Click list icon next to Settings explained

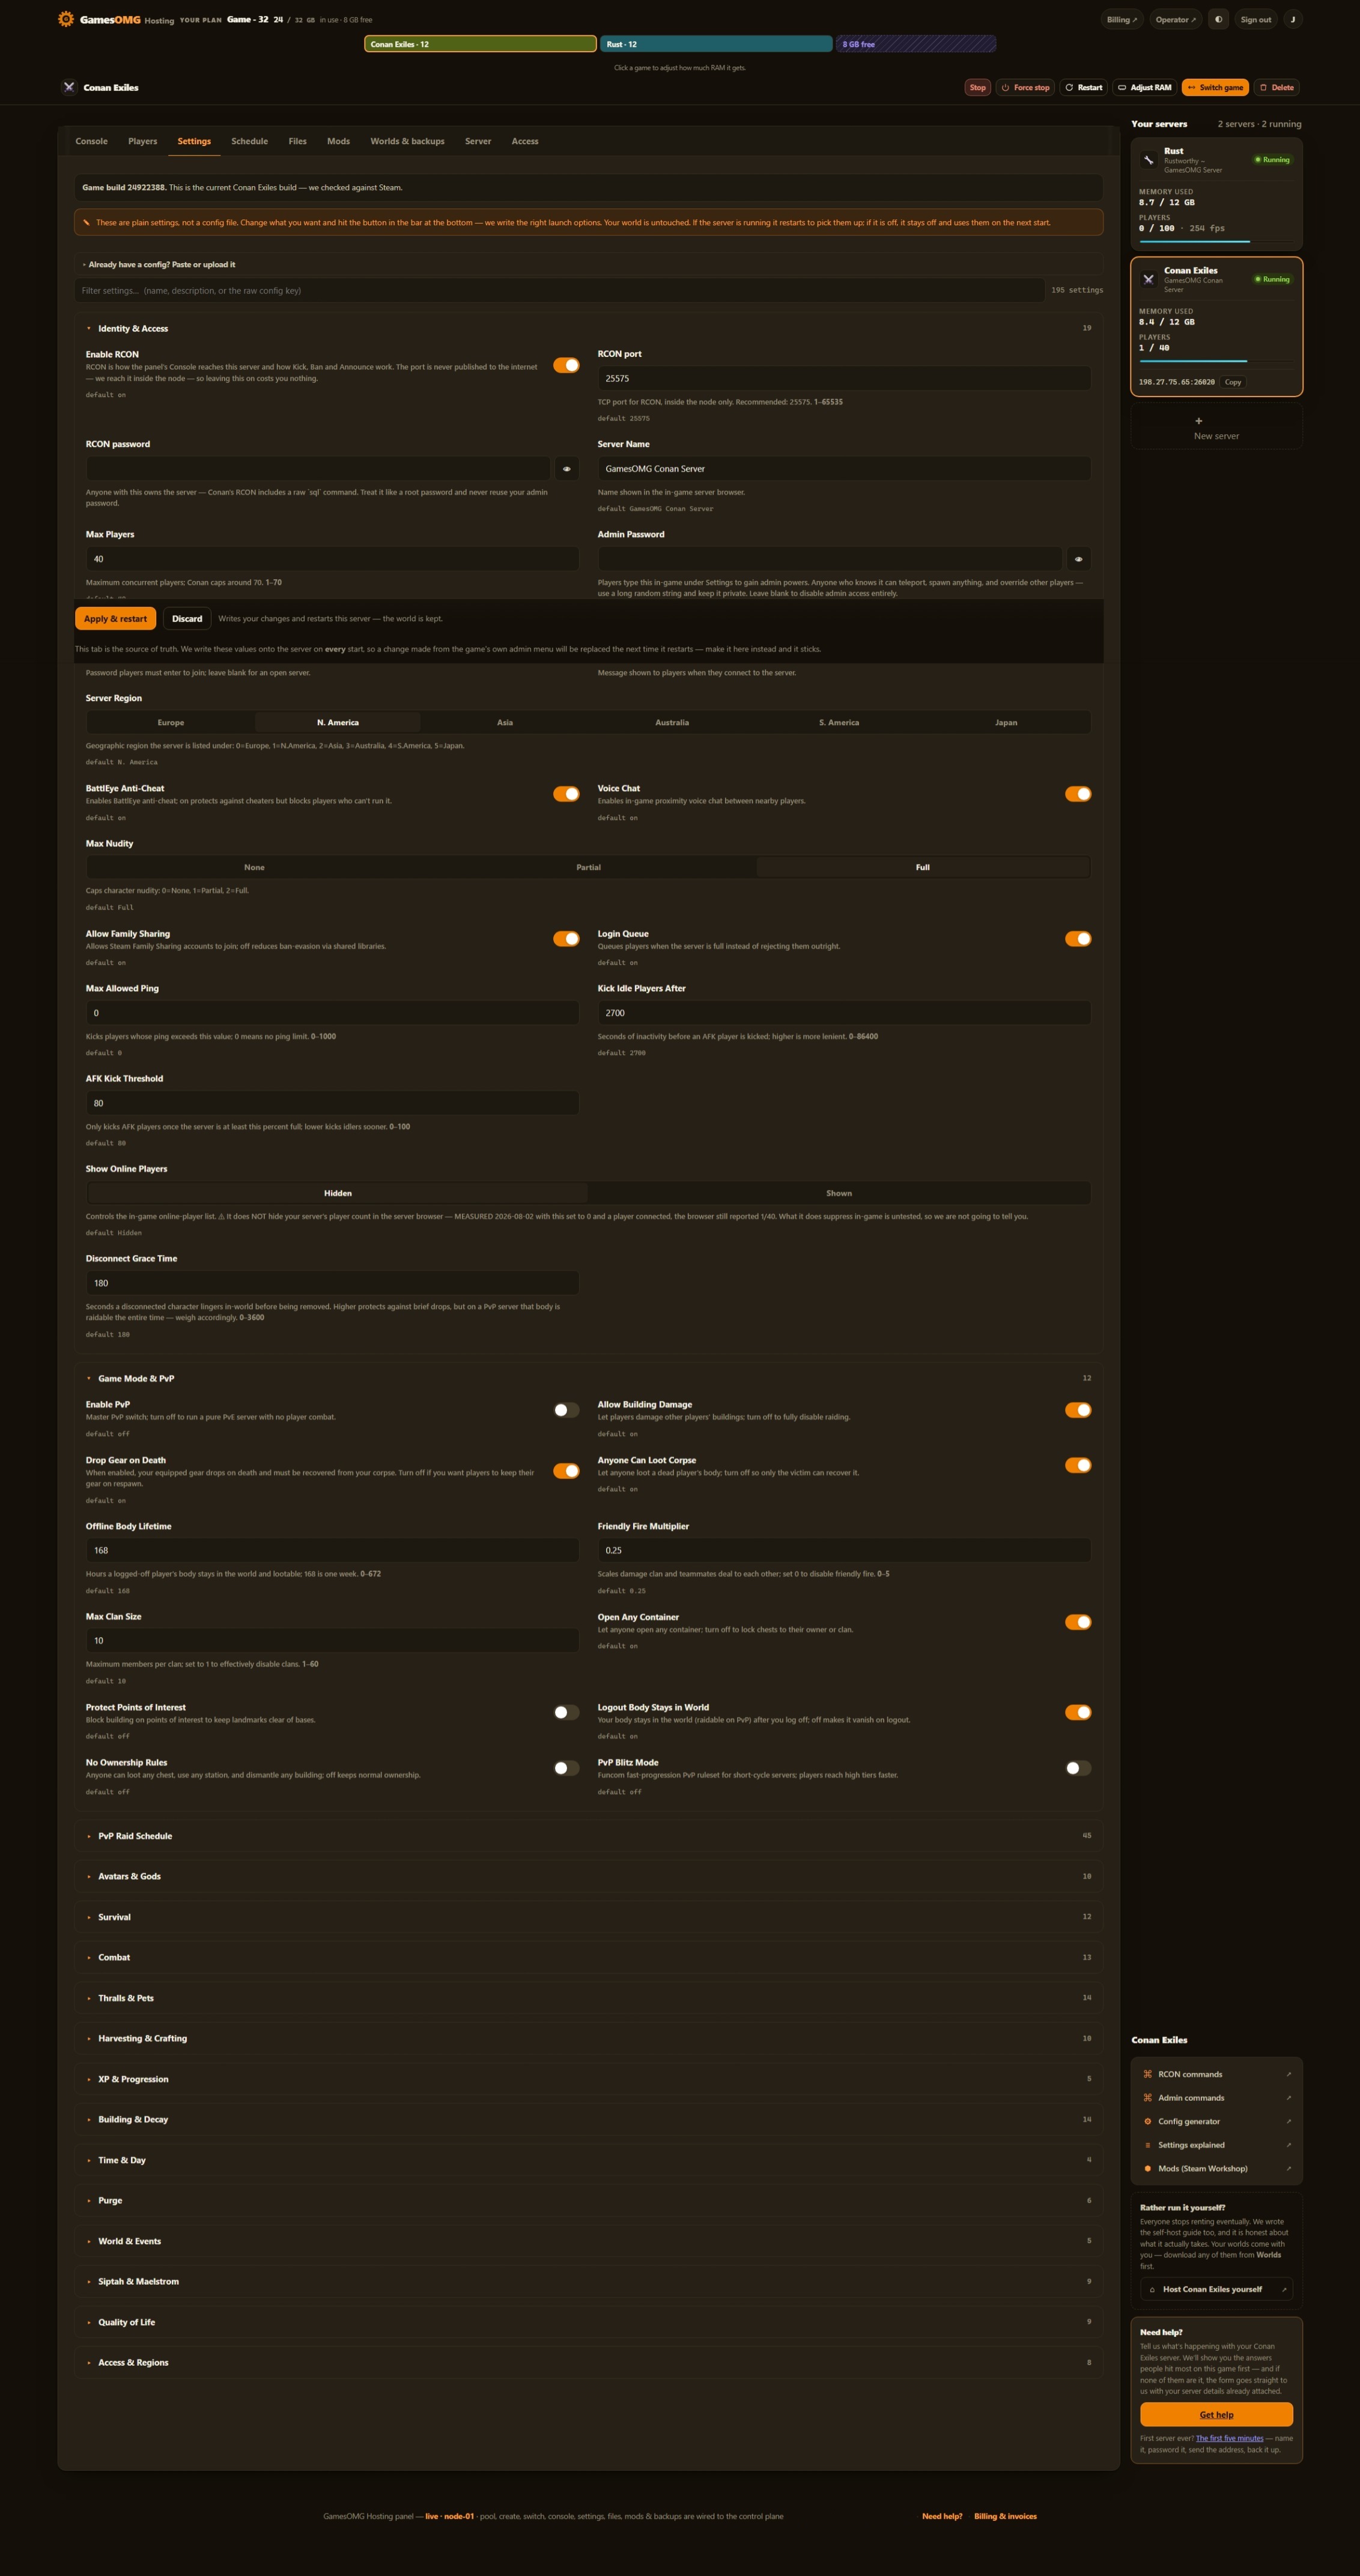pos(1148,2145)
